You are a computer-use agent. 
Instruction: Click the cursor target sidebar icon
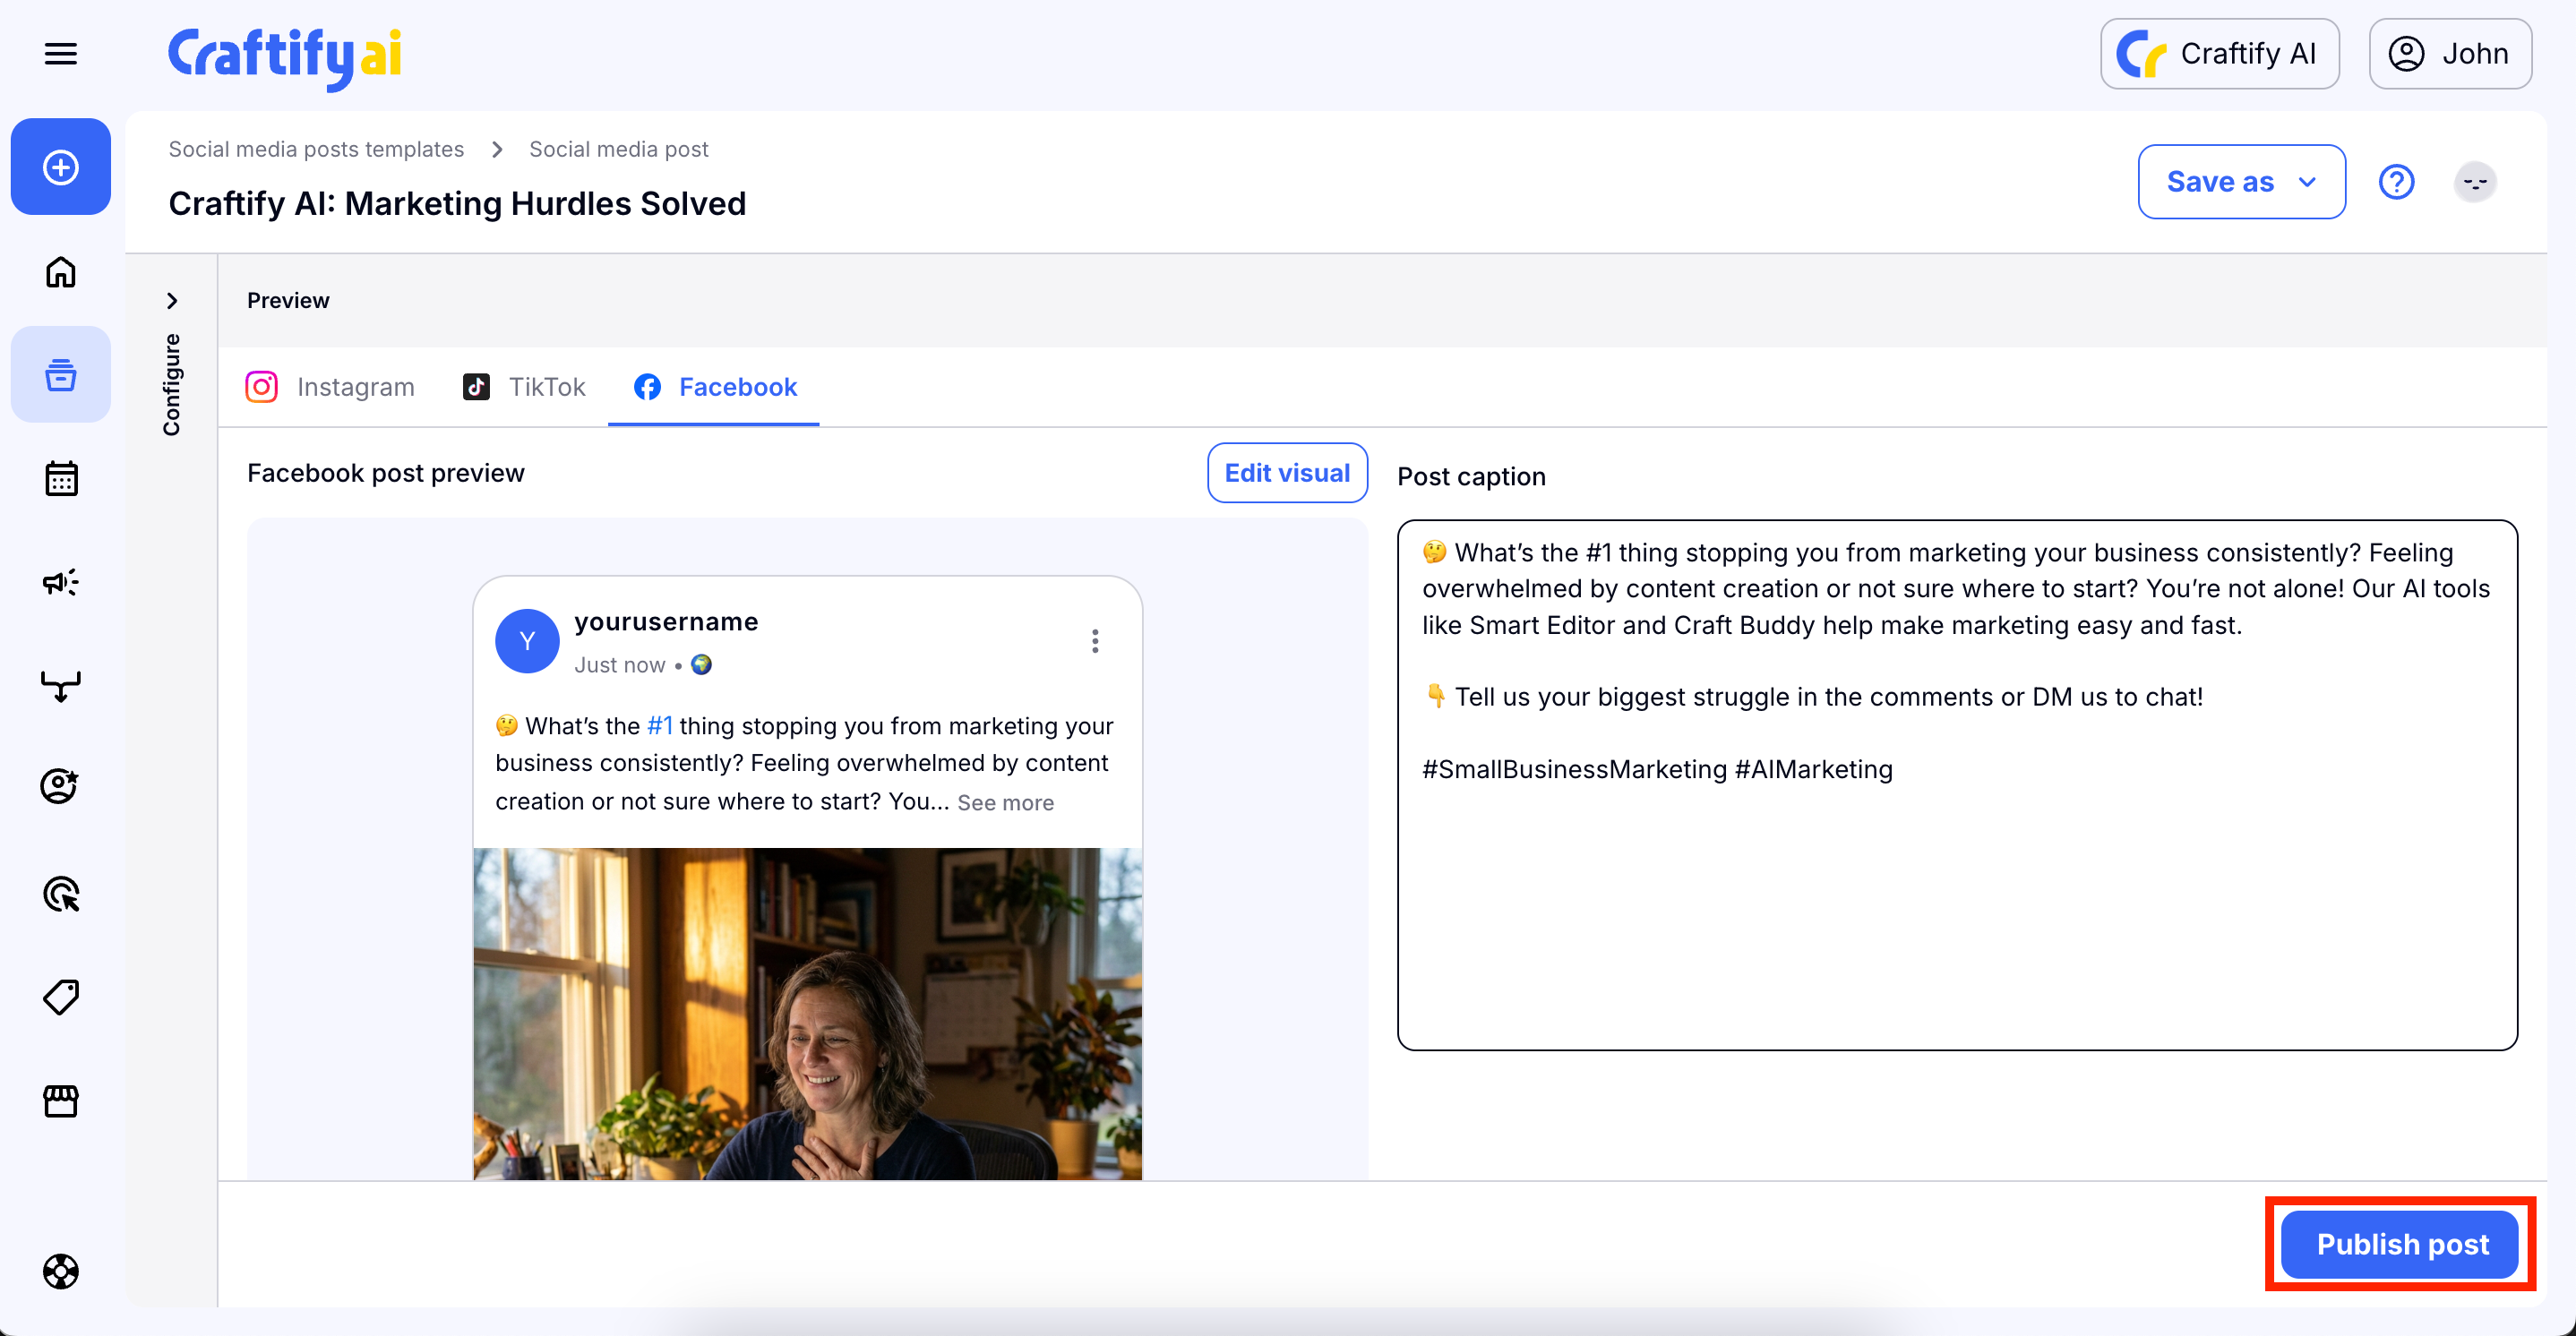pyautogui.click(x=60, y=893)
